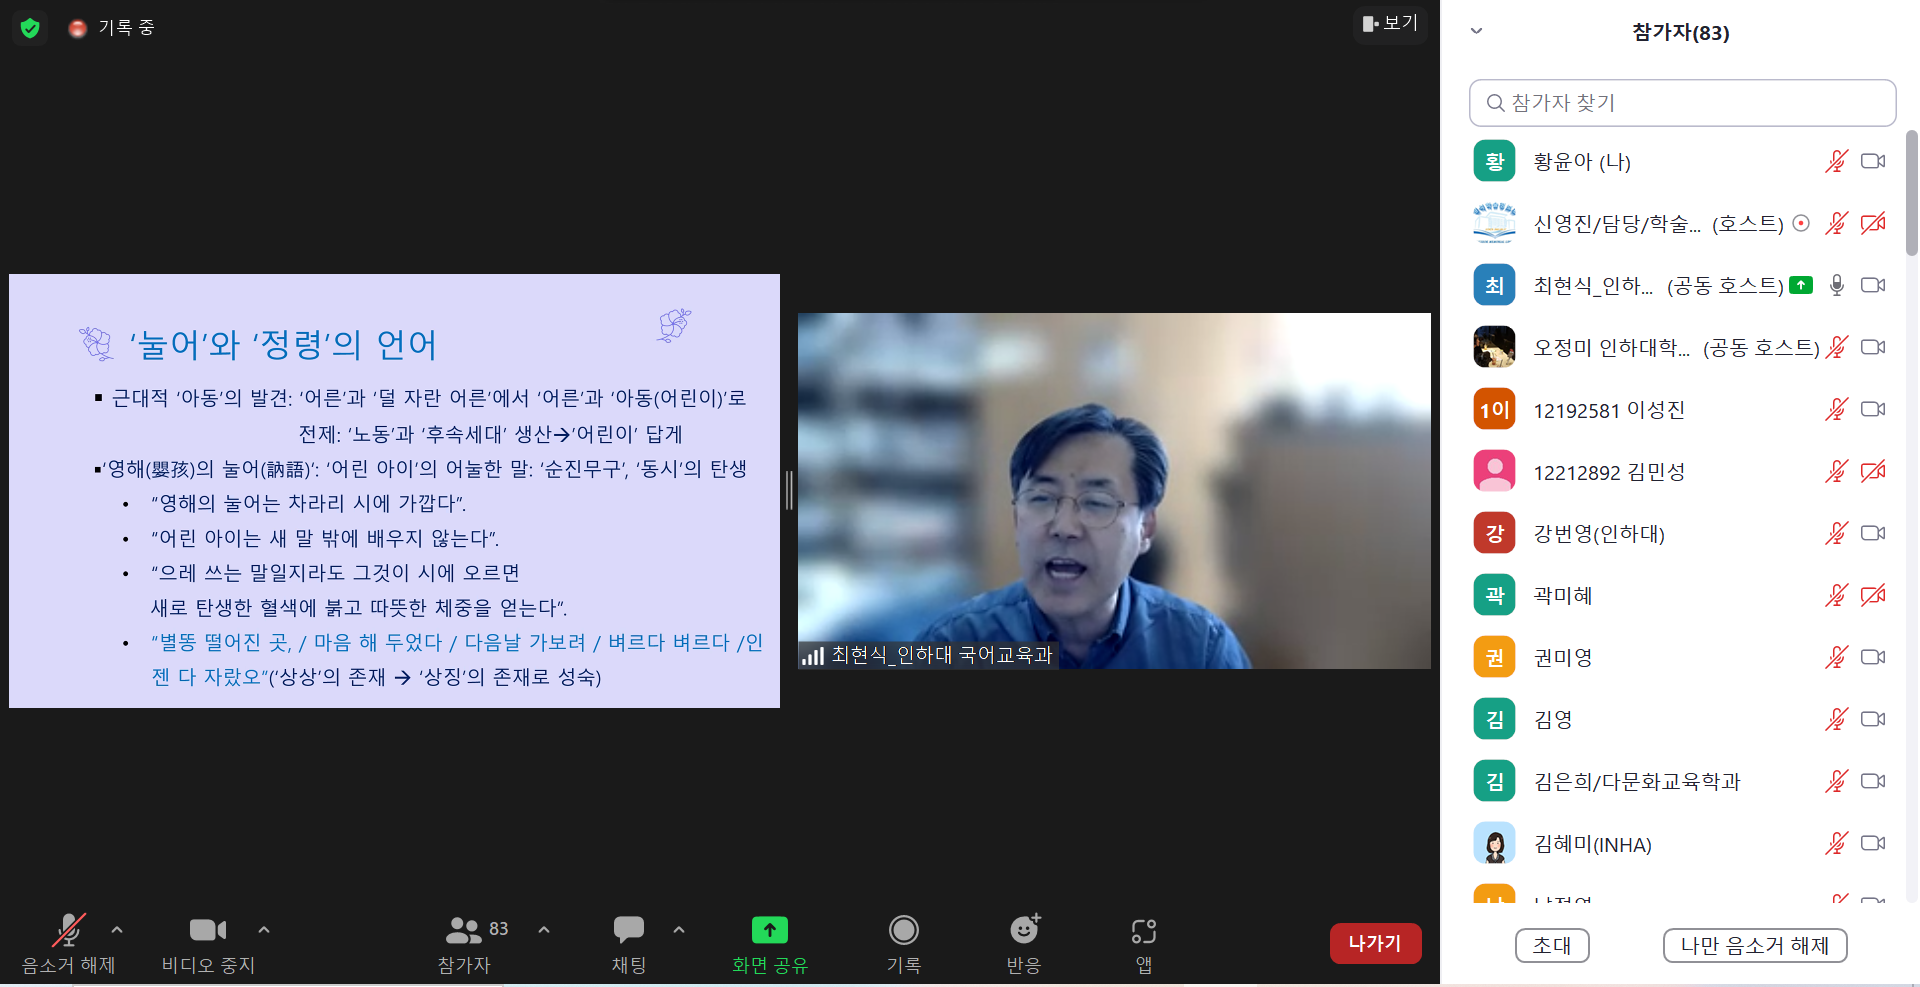Image resolution: width=1920 pixels, height=987 pixels.
Task: Click the muted mic icon for 김은희/다문화교육학과
Action: coord(1836,781)
